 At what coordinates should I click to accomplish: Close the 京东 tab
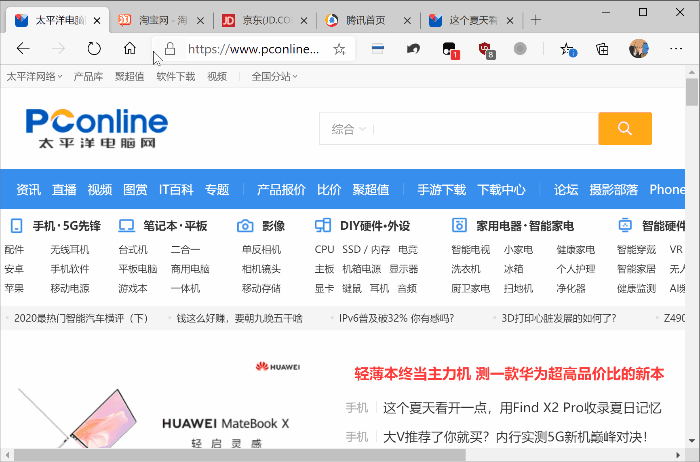click(x=304, y=21)
